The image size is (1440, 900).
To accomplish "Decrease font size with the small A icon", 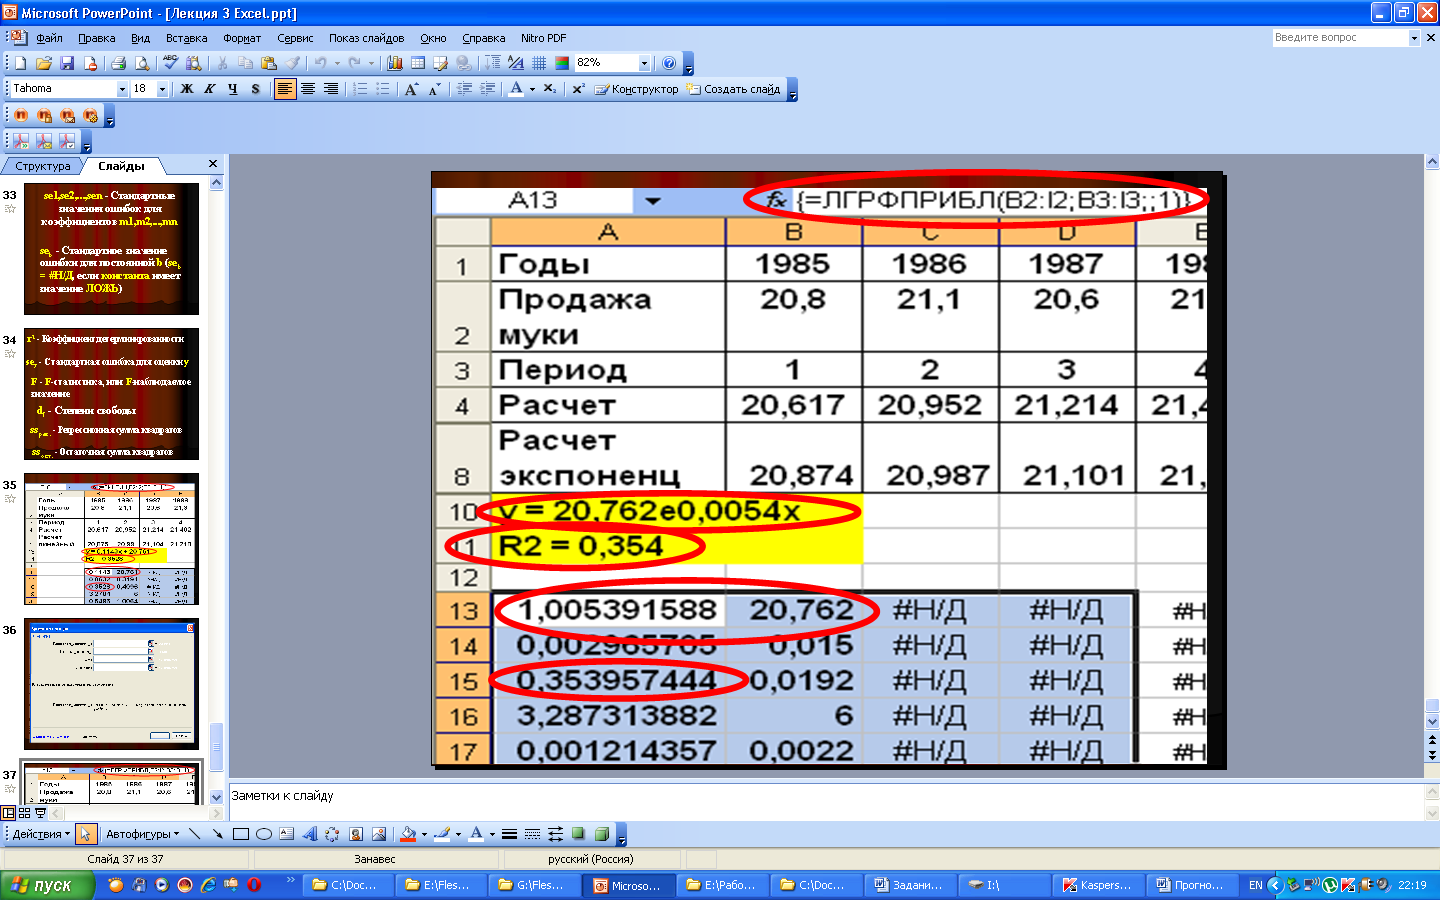I will [434, 89].
